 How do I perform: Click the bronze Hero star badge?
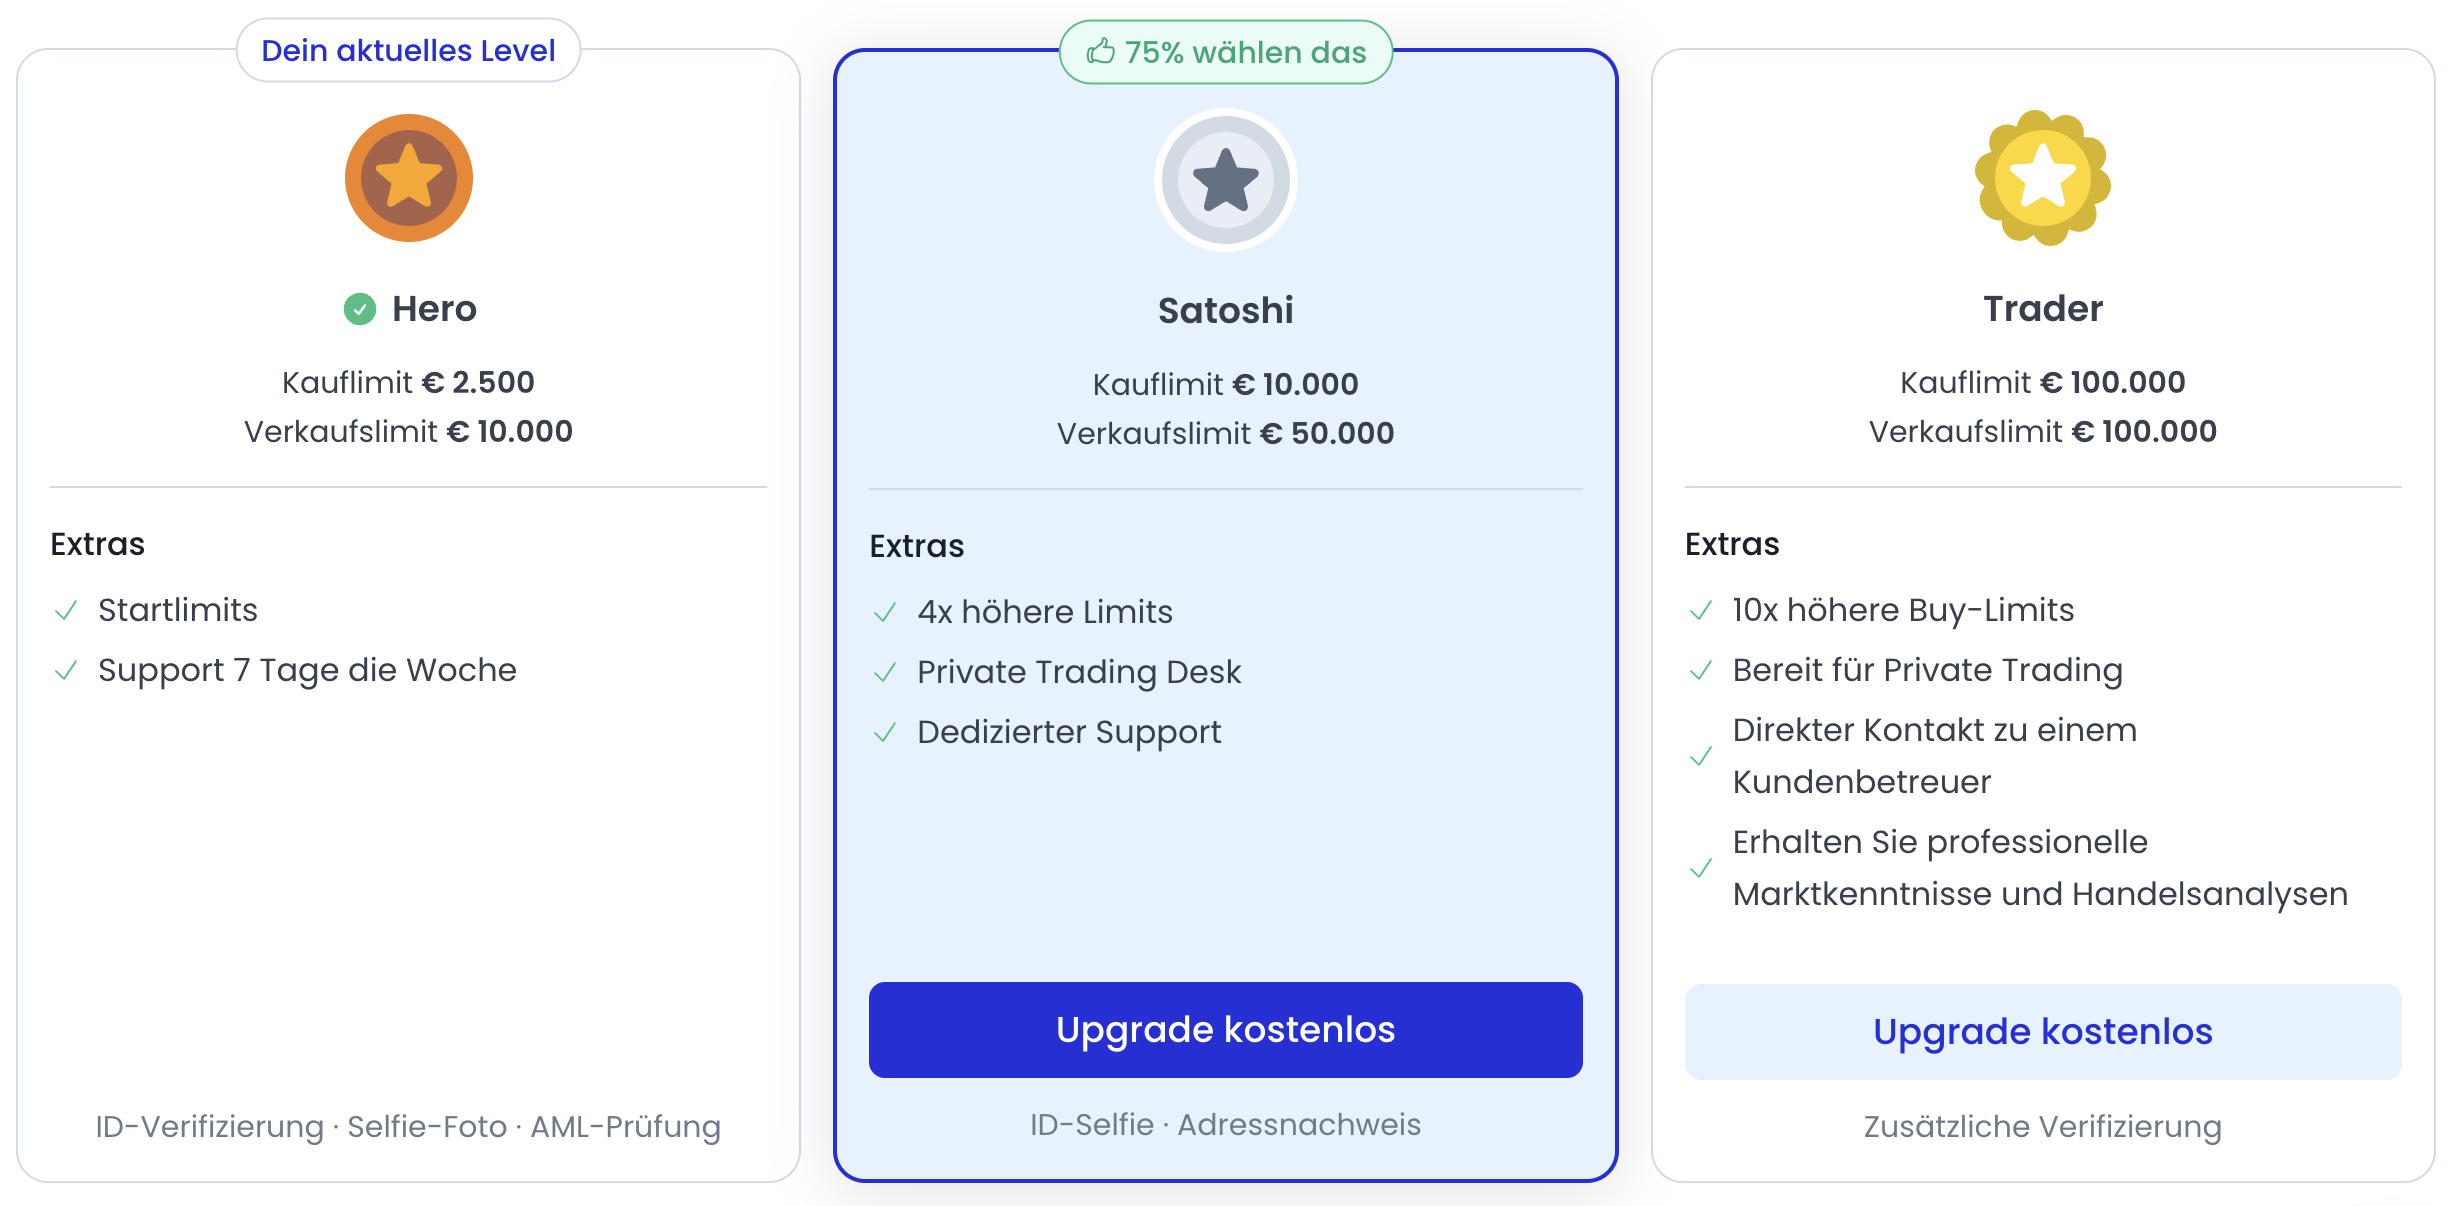coord(409,178)
